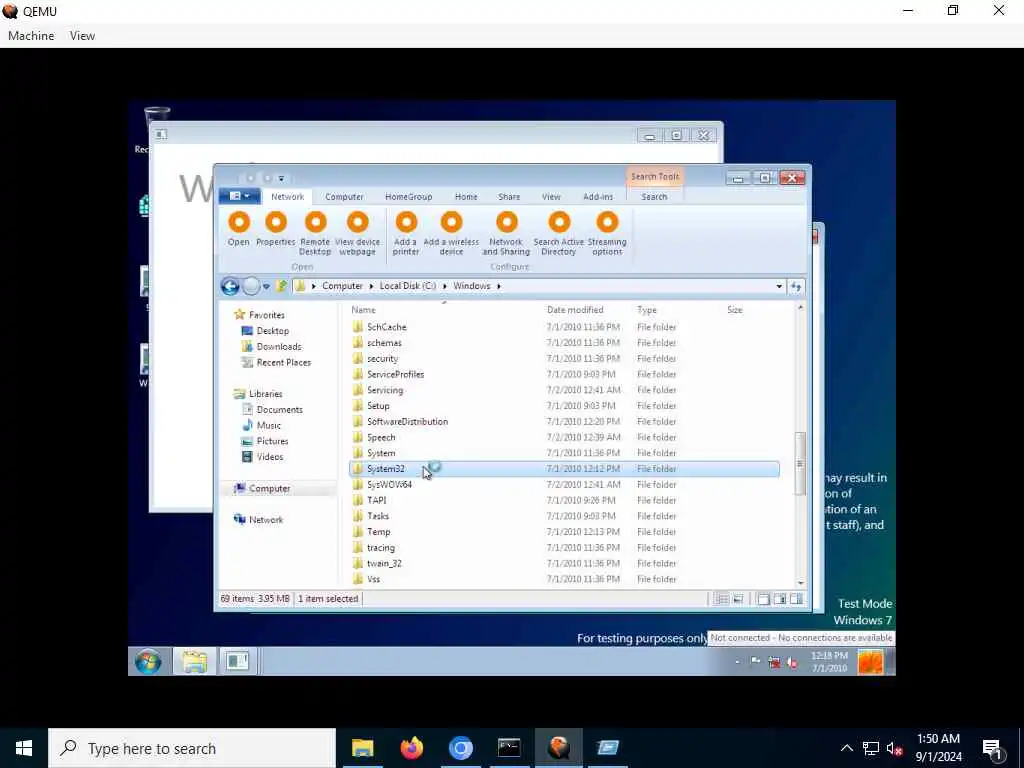Click host search box 'Type here to search'
1024x768 pixels.
tap(192, 748)
